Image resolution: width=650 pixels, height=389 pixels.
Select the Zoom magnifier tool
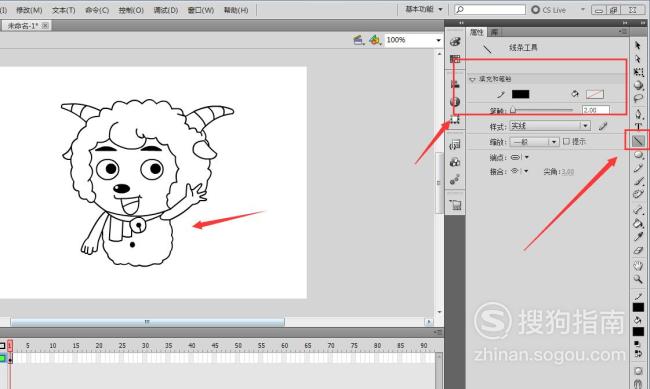[638, 279]
